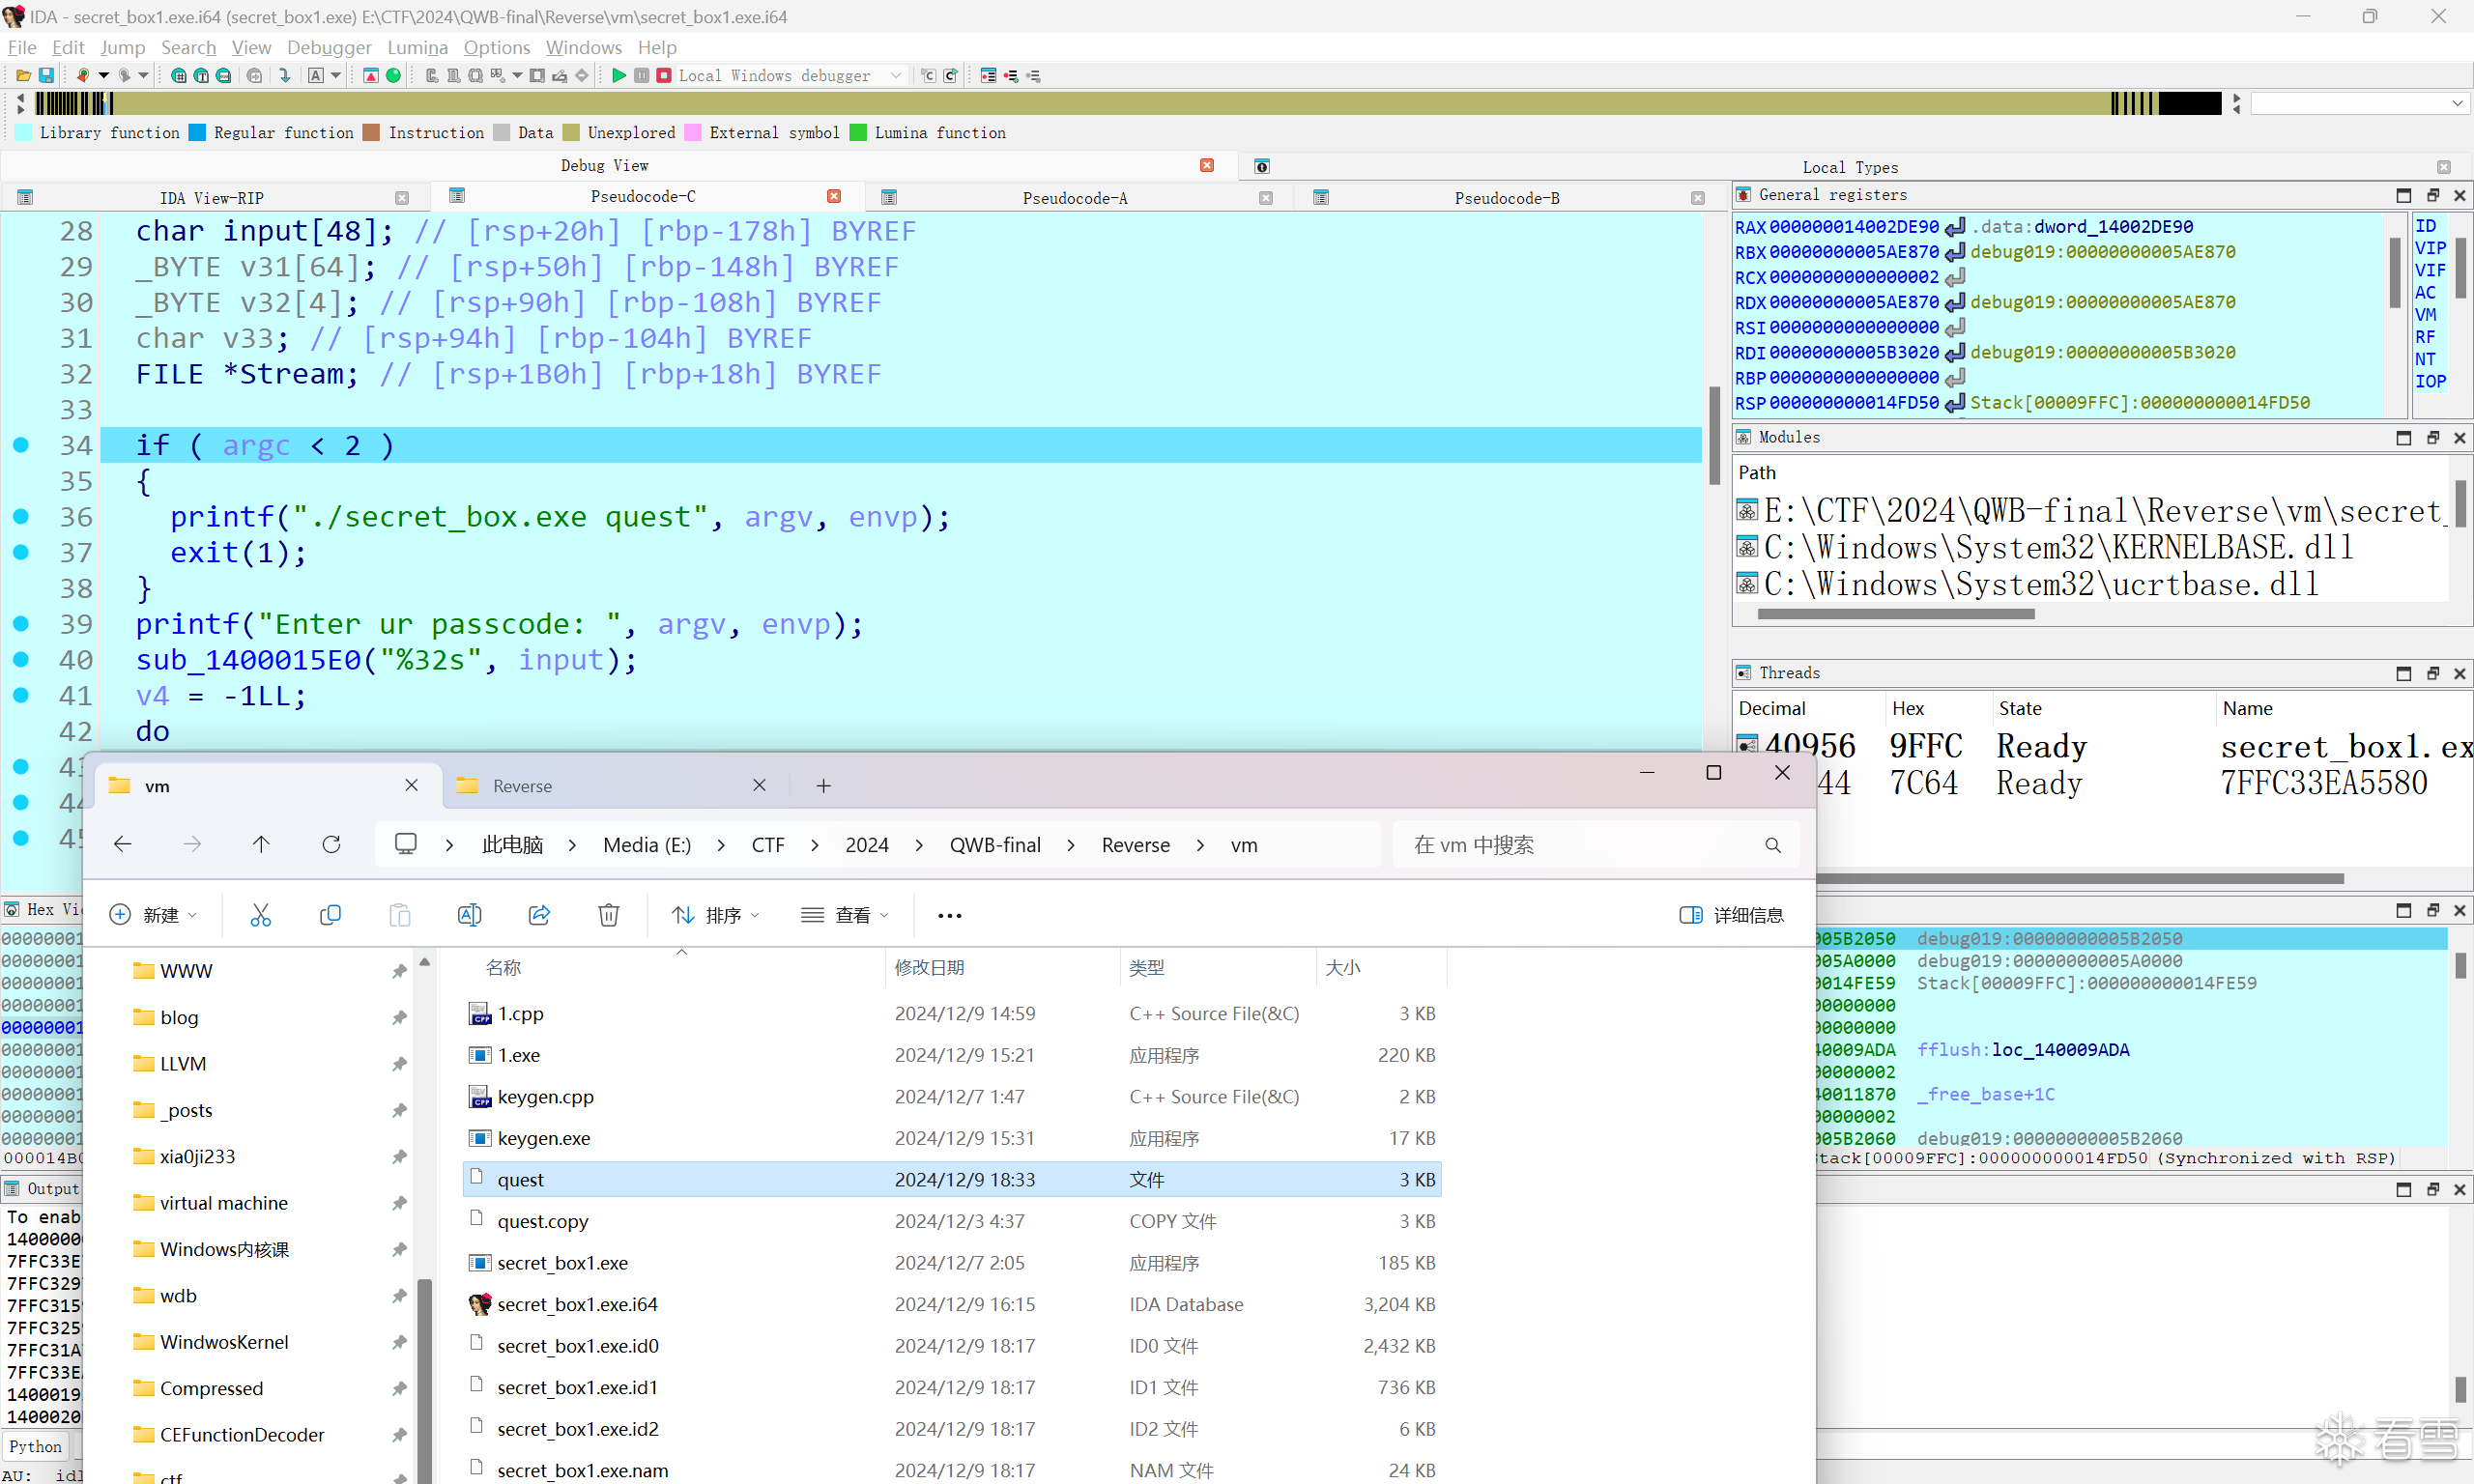This screenshot has width=2474, height=1484.
Task: Expand the 排序 sort dropdown
Action: click(716, 914)
